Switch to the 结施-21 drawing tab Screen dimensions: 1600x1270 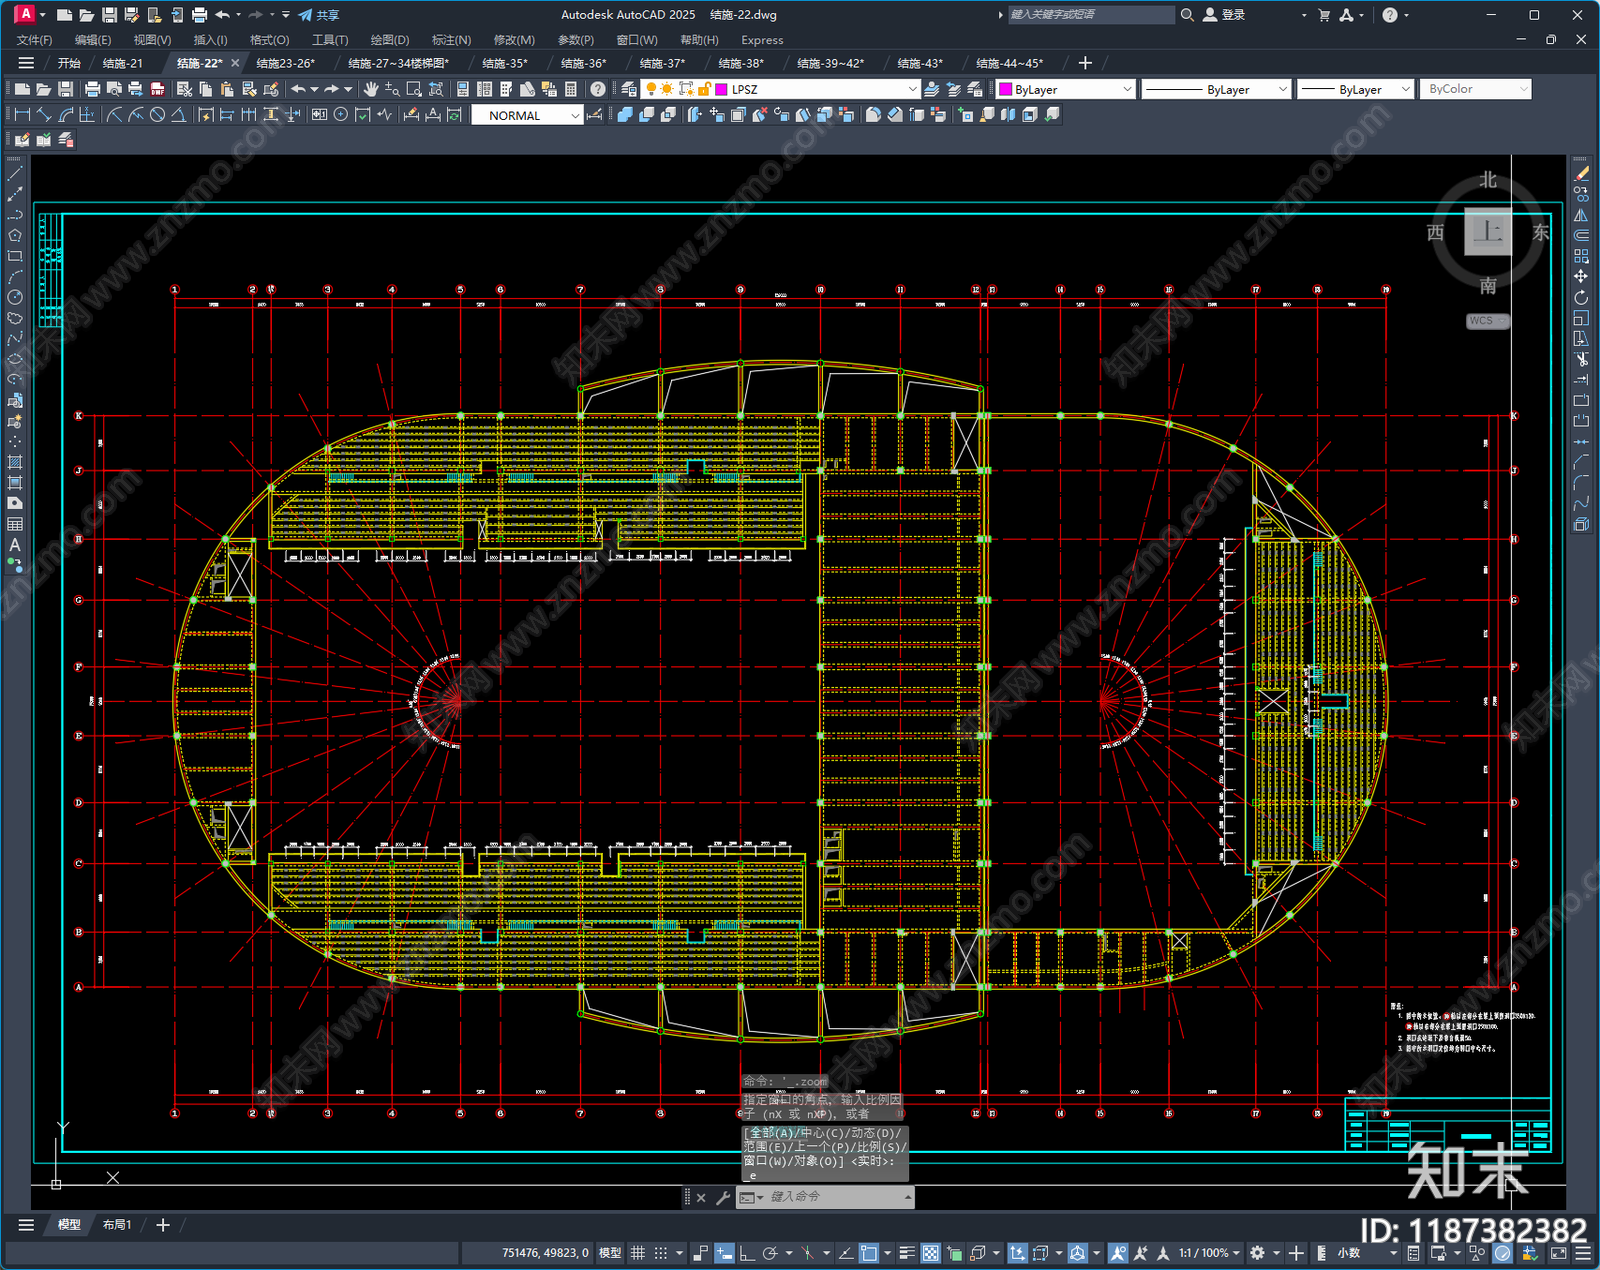122,63
